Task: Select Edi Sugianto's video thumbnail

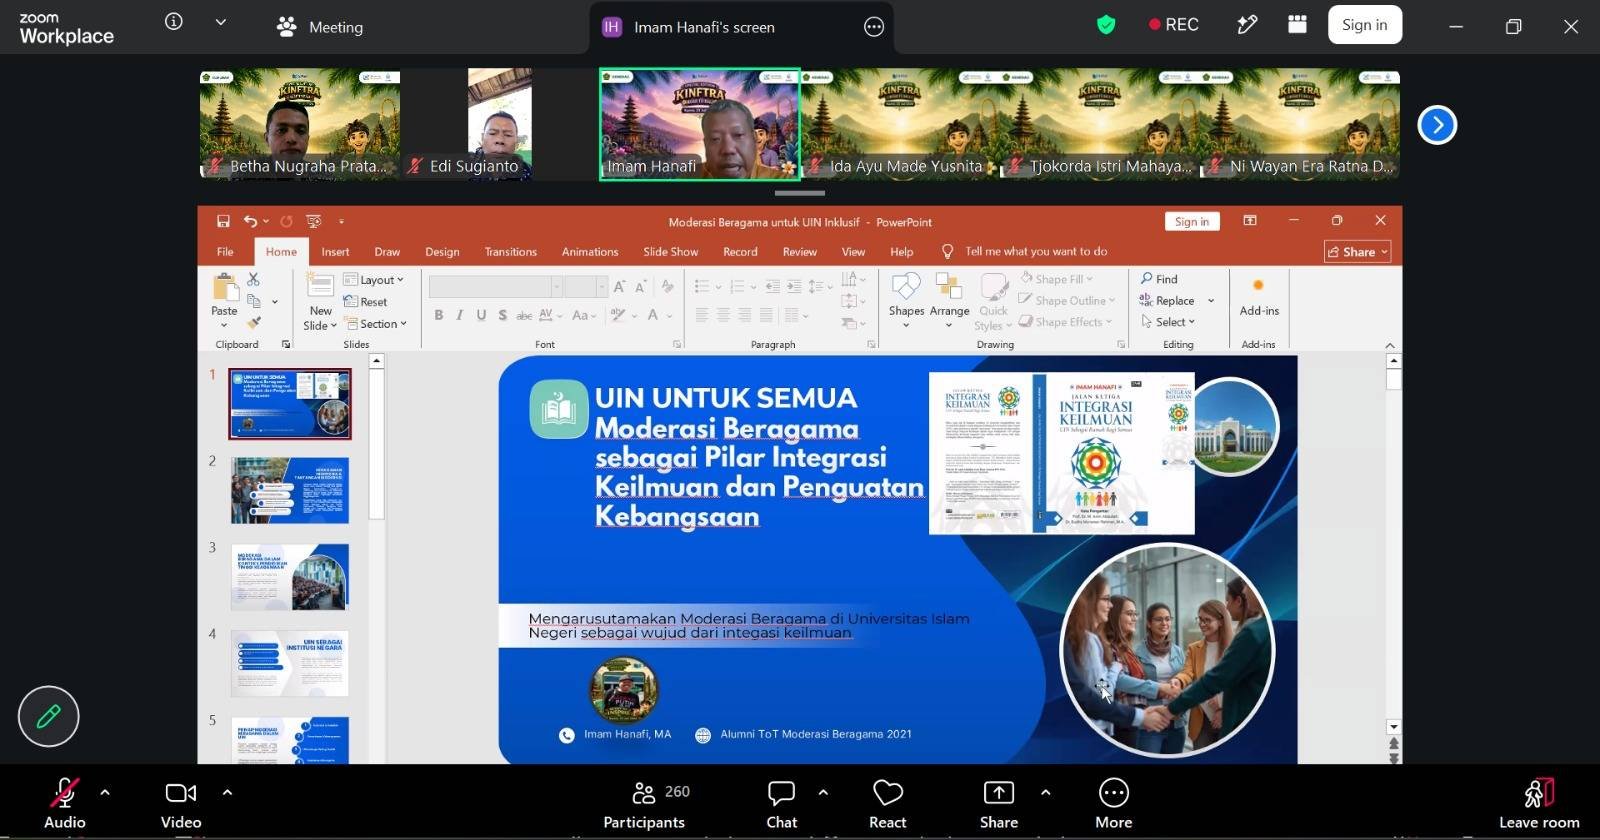Action: coord(500,124)
